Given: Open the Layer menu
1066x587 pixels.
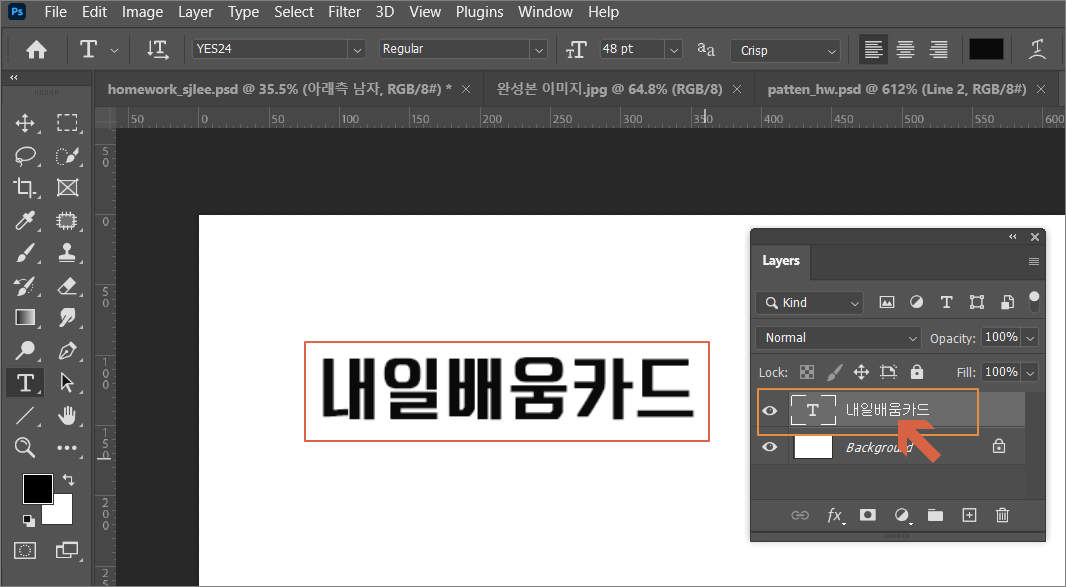Looking at the screenshot, I should tap(195, 12).
